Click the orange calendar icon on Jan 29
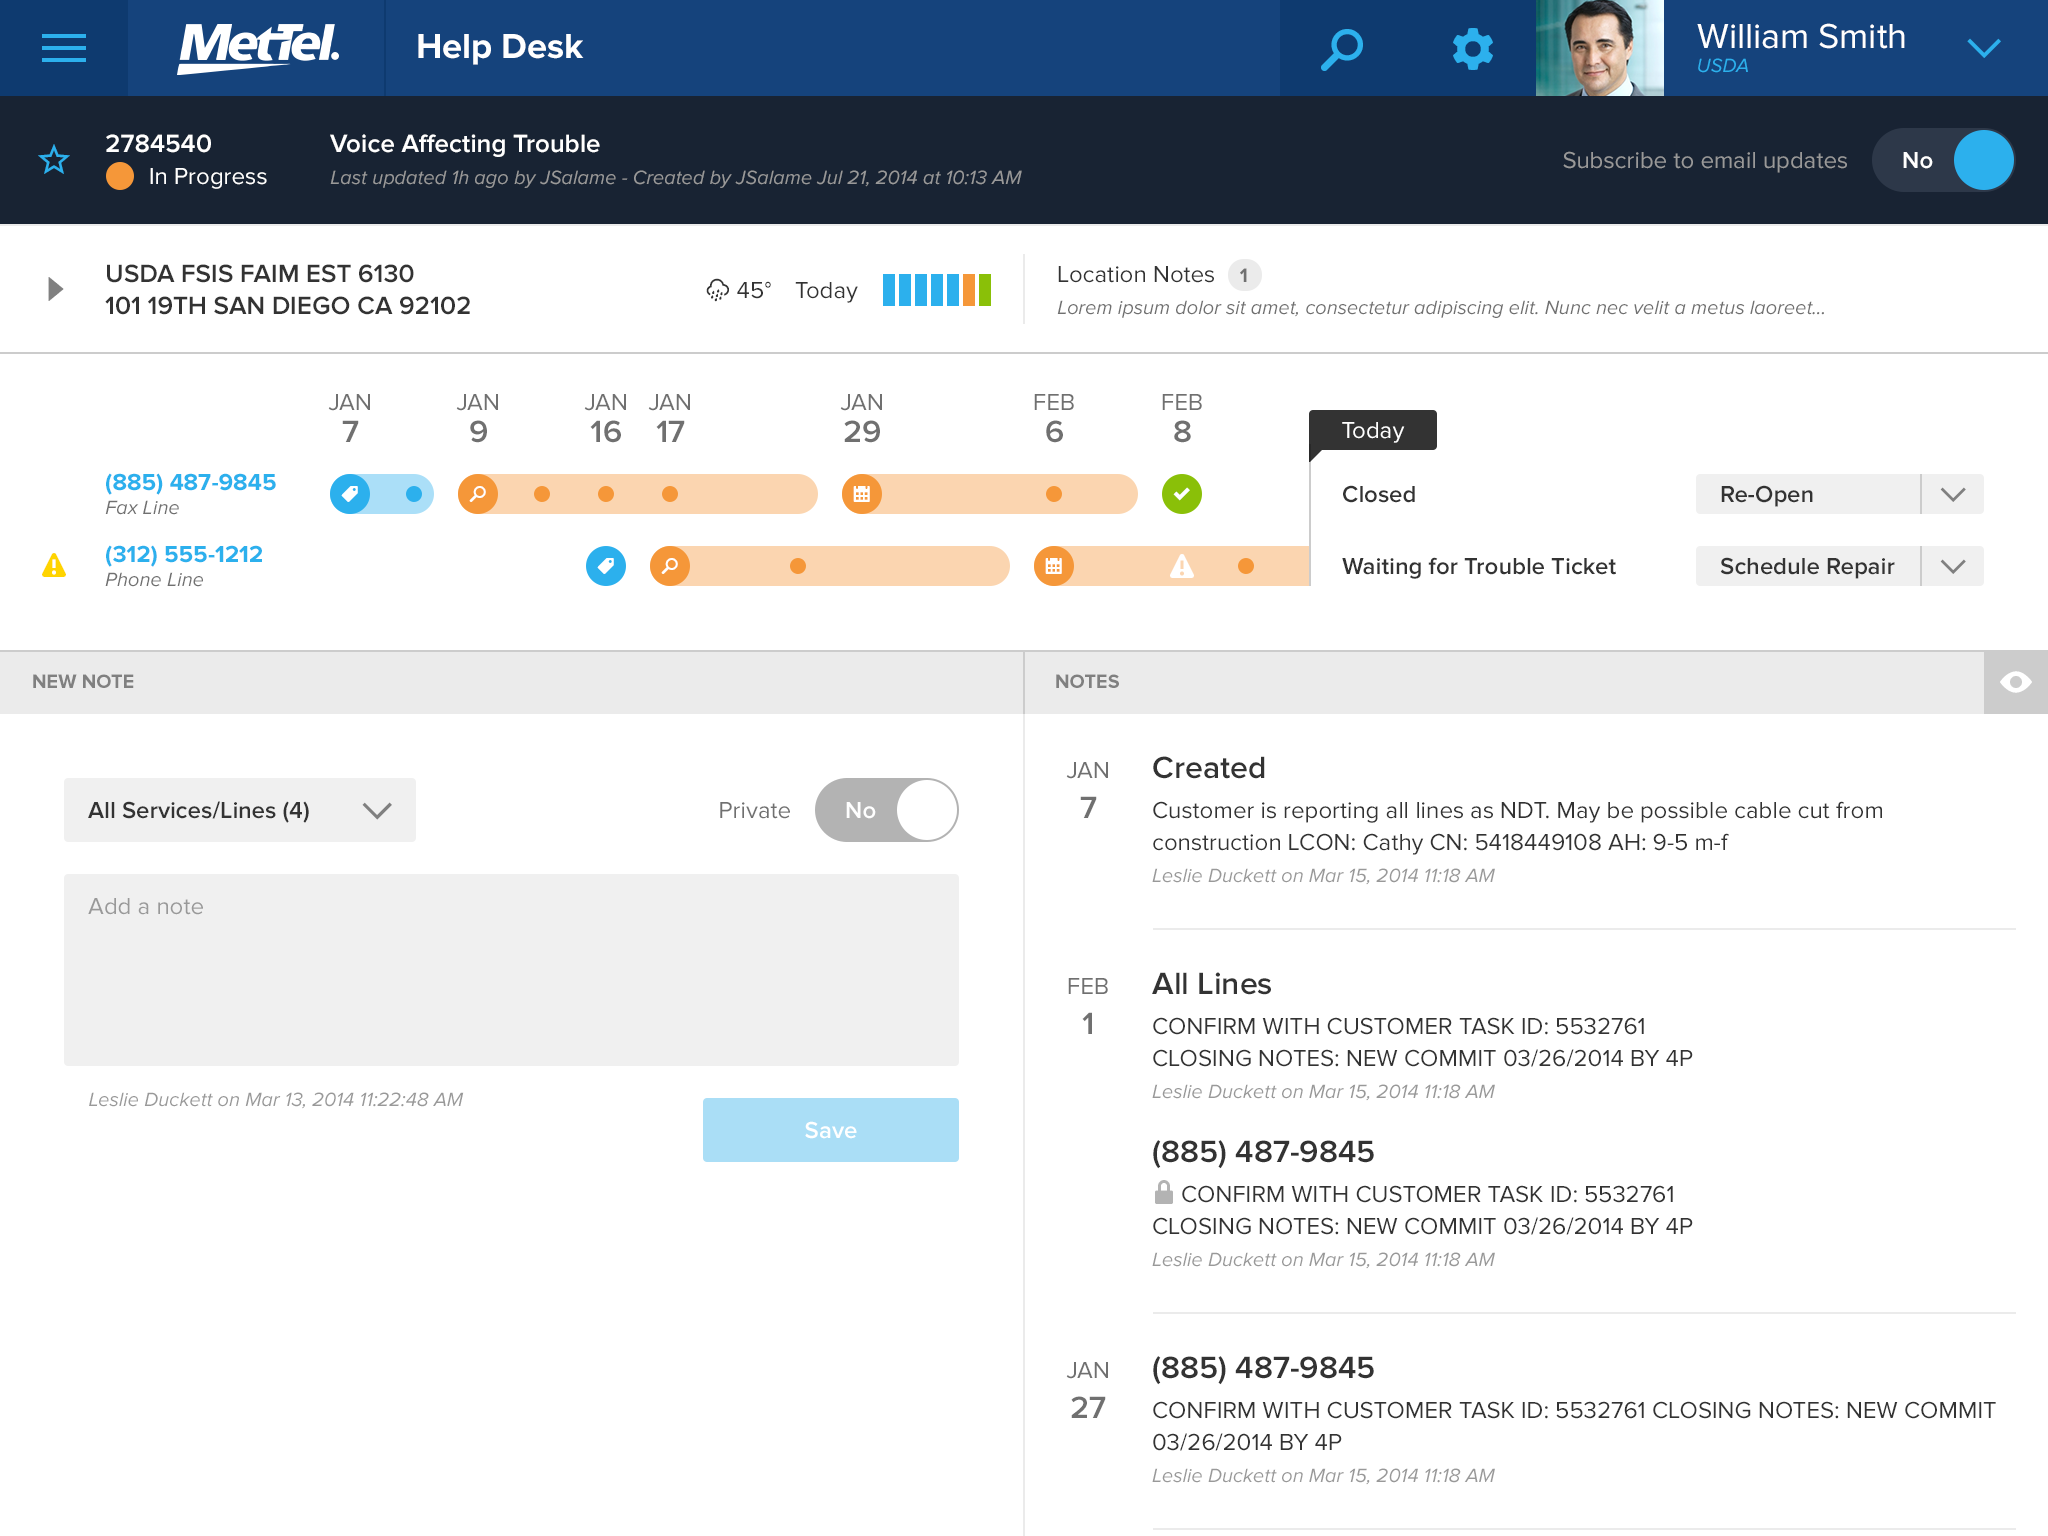Image resolution: width=2048 pixels, height=1536 pixels. [861, 494]
